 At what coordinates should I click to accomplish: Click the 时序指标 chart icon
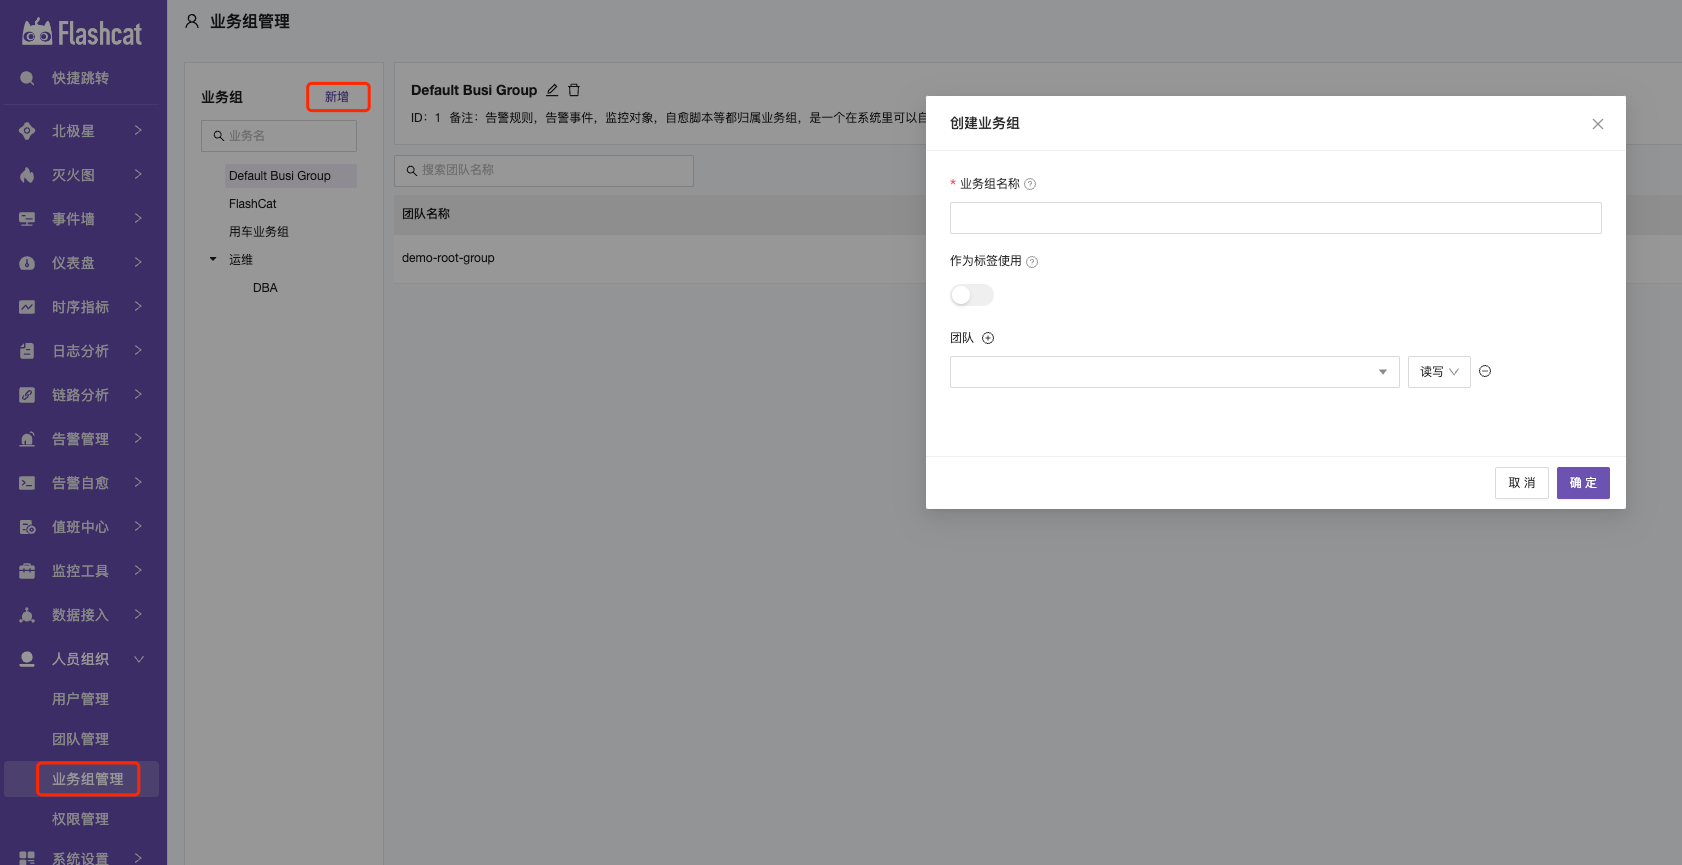(27, 307)
